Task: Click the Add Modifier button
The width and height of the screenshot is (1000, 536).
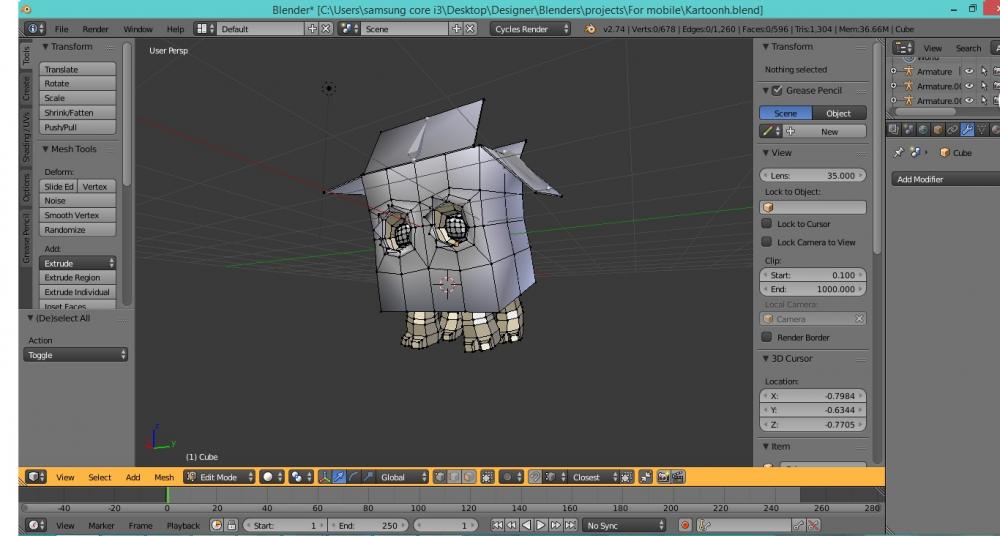Action: 940,179
